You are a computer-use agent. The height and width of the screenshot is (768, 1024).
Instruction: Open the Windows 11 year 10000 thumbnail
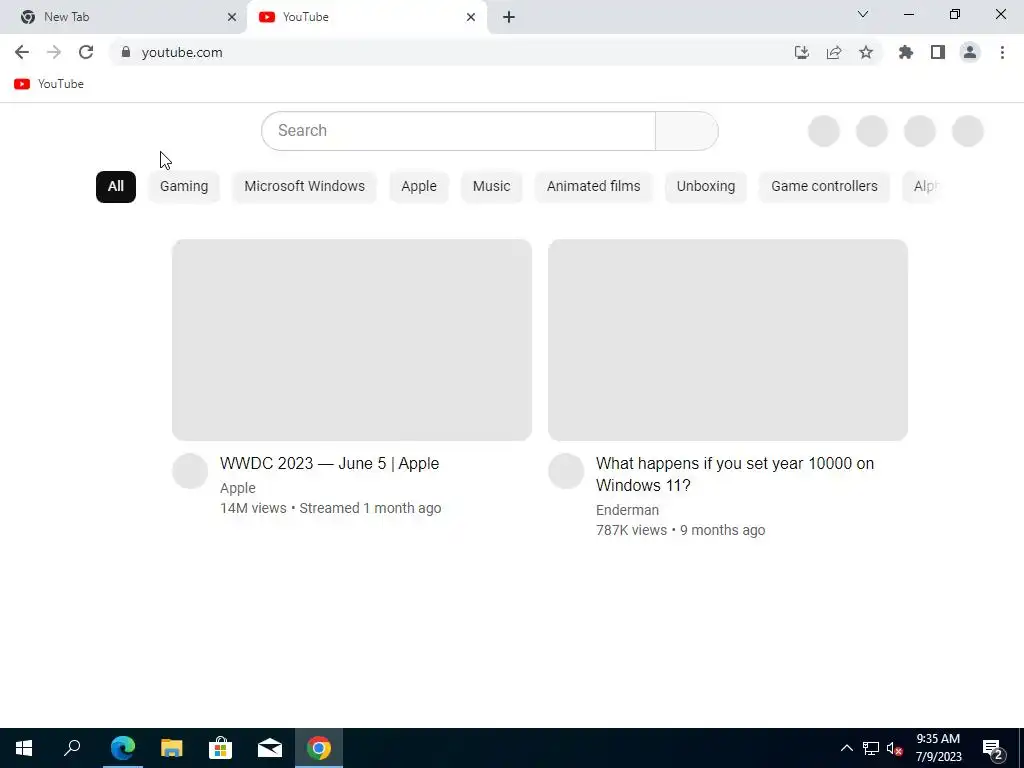click(x=728, y=340)
